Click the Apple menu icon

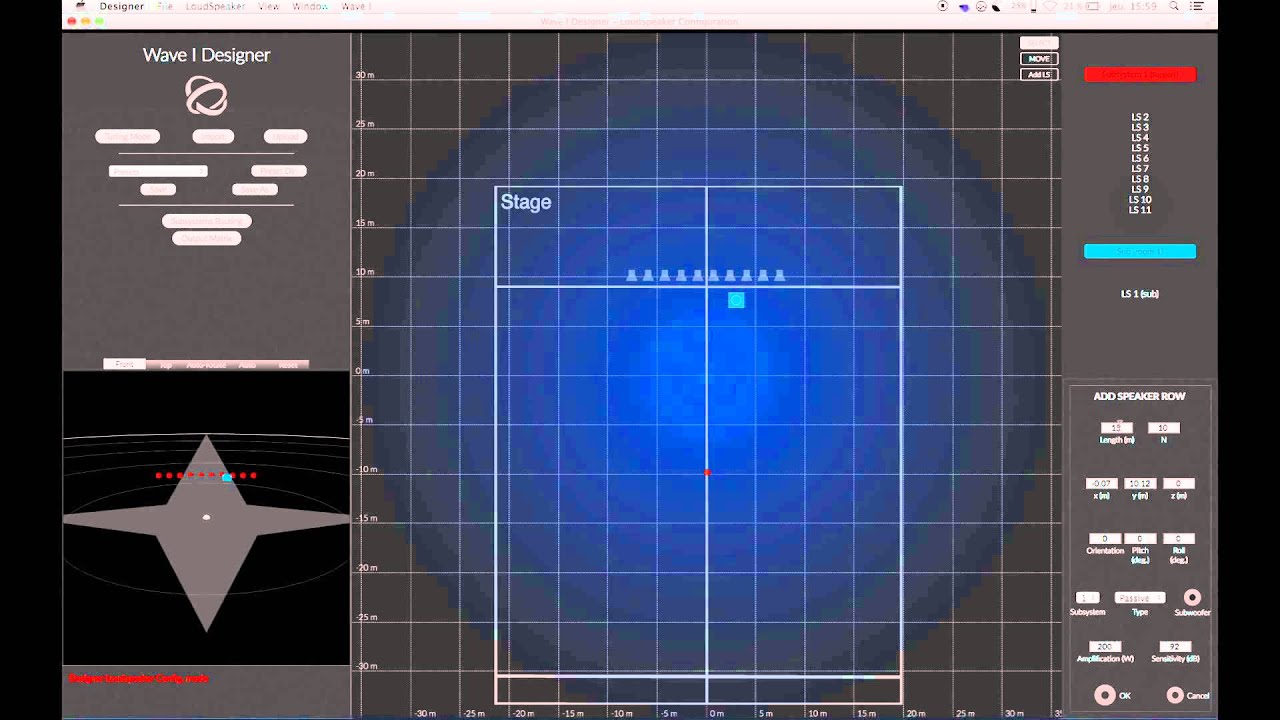tap(80, 6)
